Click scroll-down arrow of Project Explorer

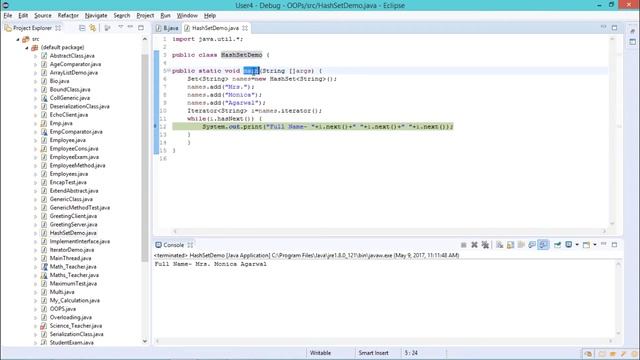[145, 341]
